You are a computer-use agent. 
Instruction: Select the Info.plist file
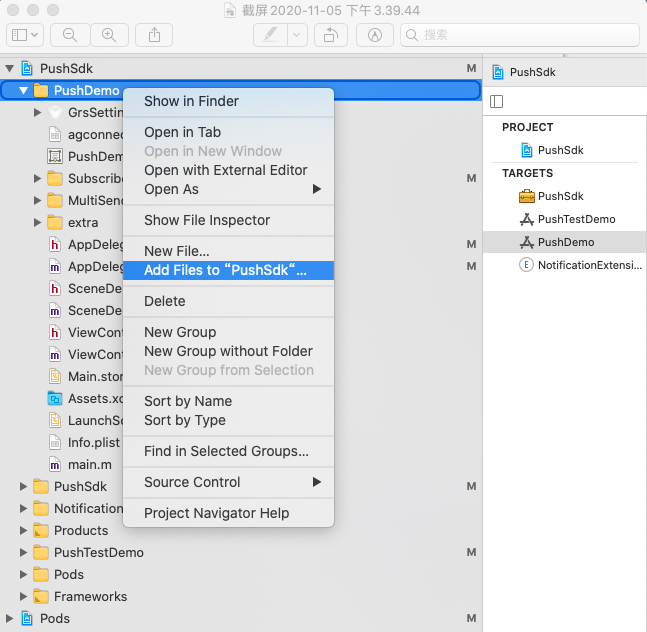94,442
